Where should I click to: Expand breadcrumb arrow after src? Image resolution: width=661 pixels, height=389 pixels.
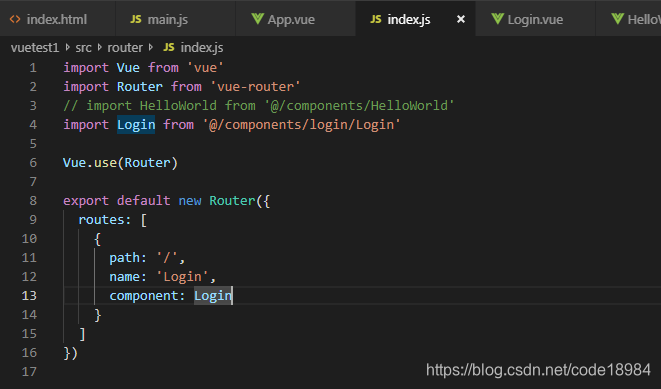99,47
